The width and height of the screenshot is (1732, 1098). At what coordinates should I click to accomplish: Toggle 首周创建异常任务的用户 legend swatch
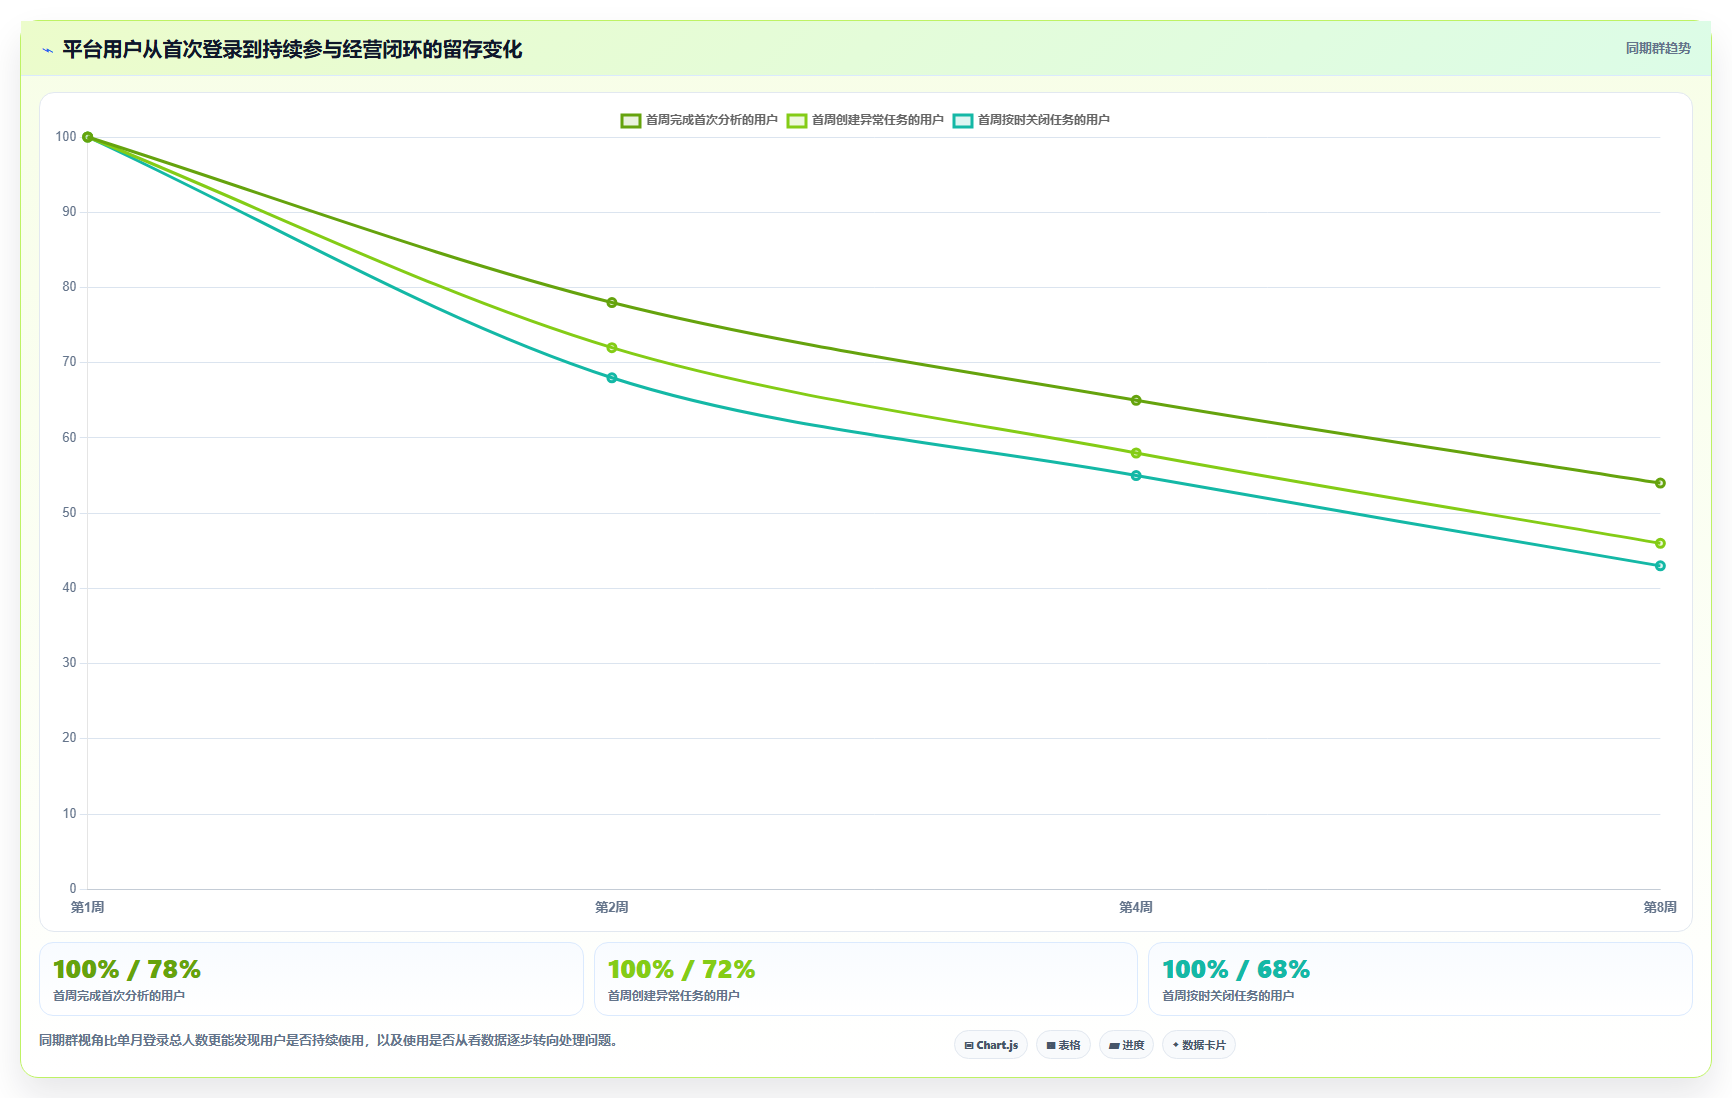pos(796,120)
